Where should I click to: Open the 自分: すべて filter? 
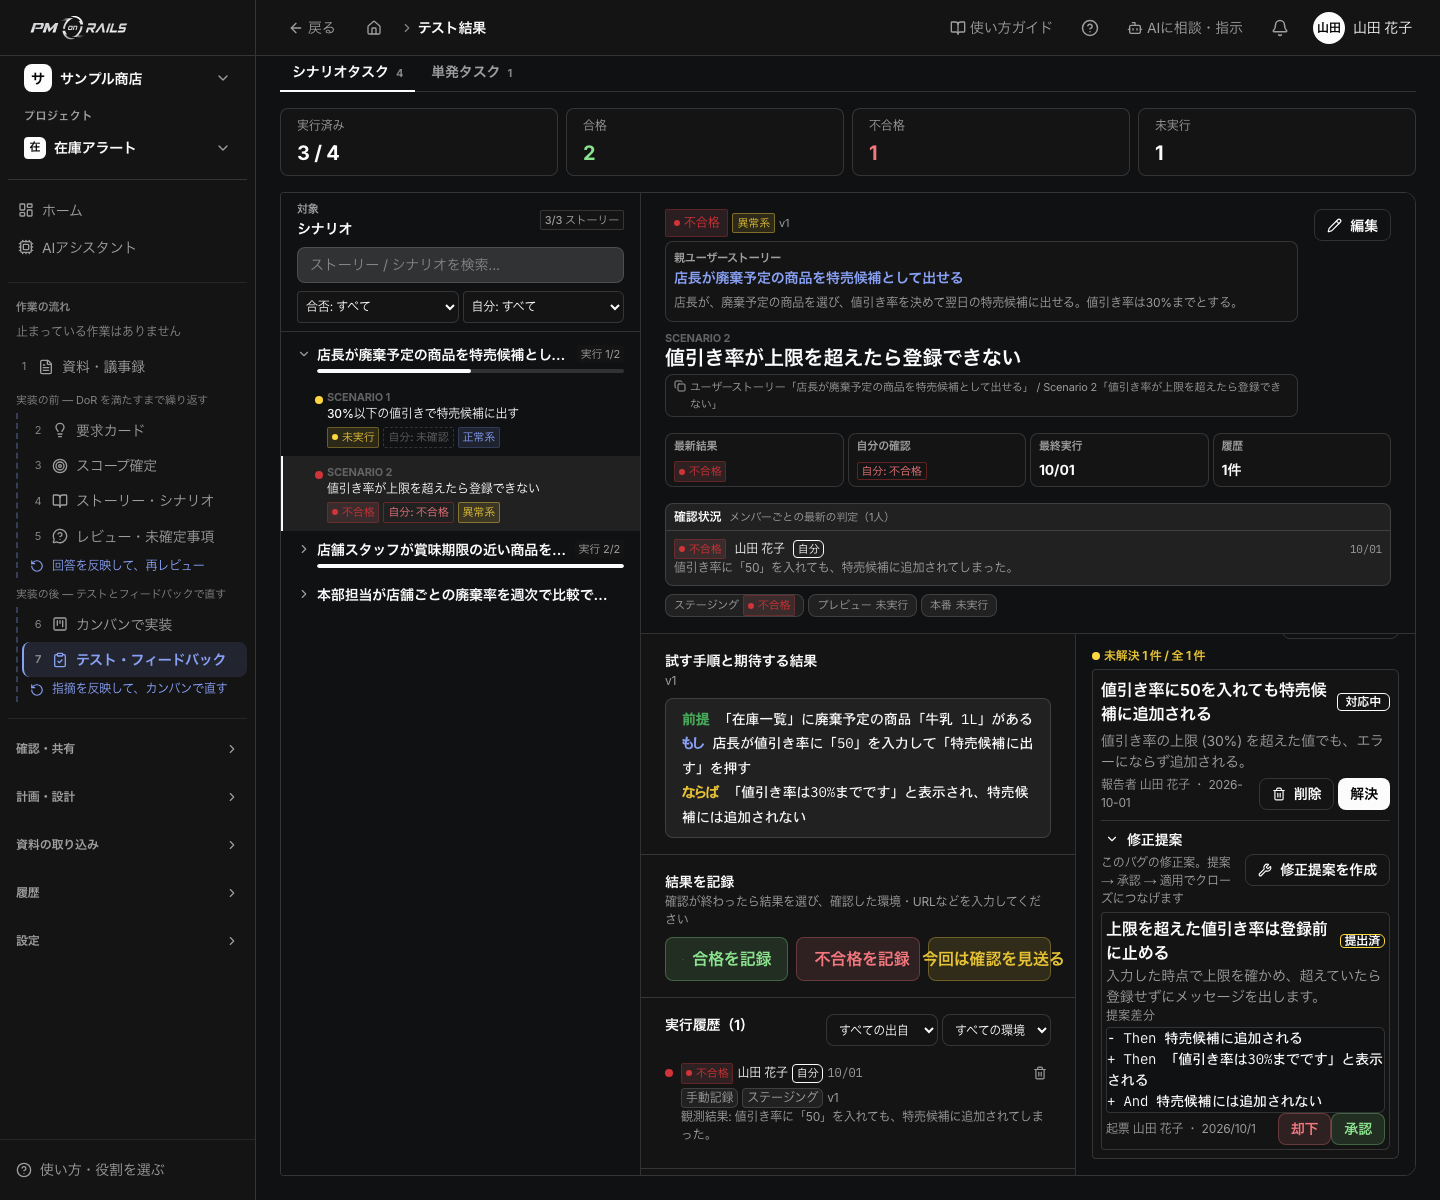543,307
